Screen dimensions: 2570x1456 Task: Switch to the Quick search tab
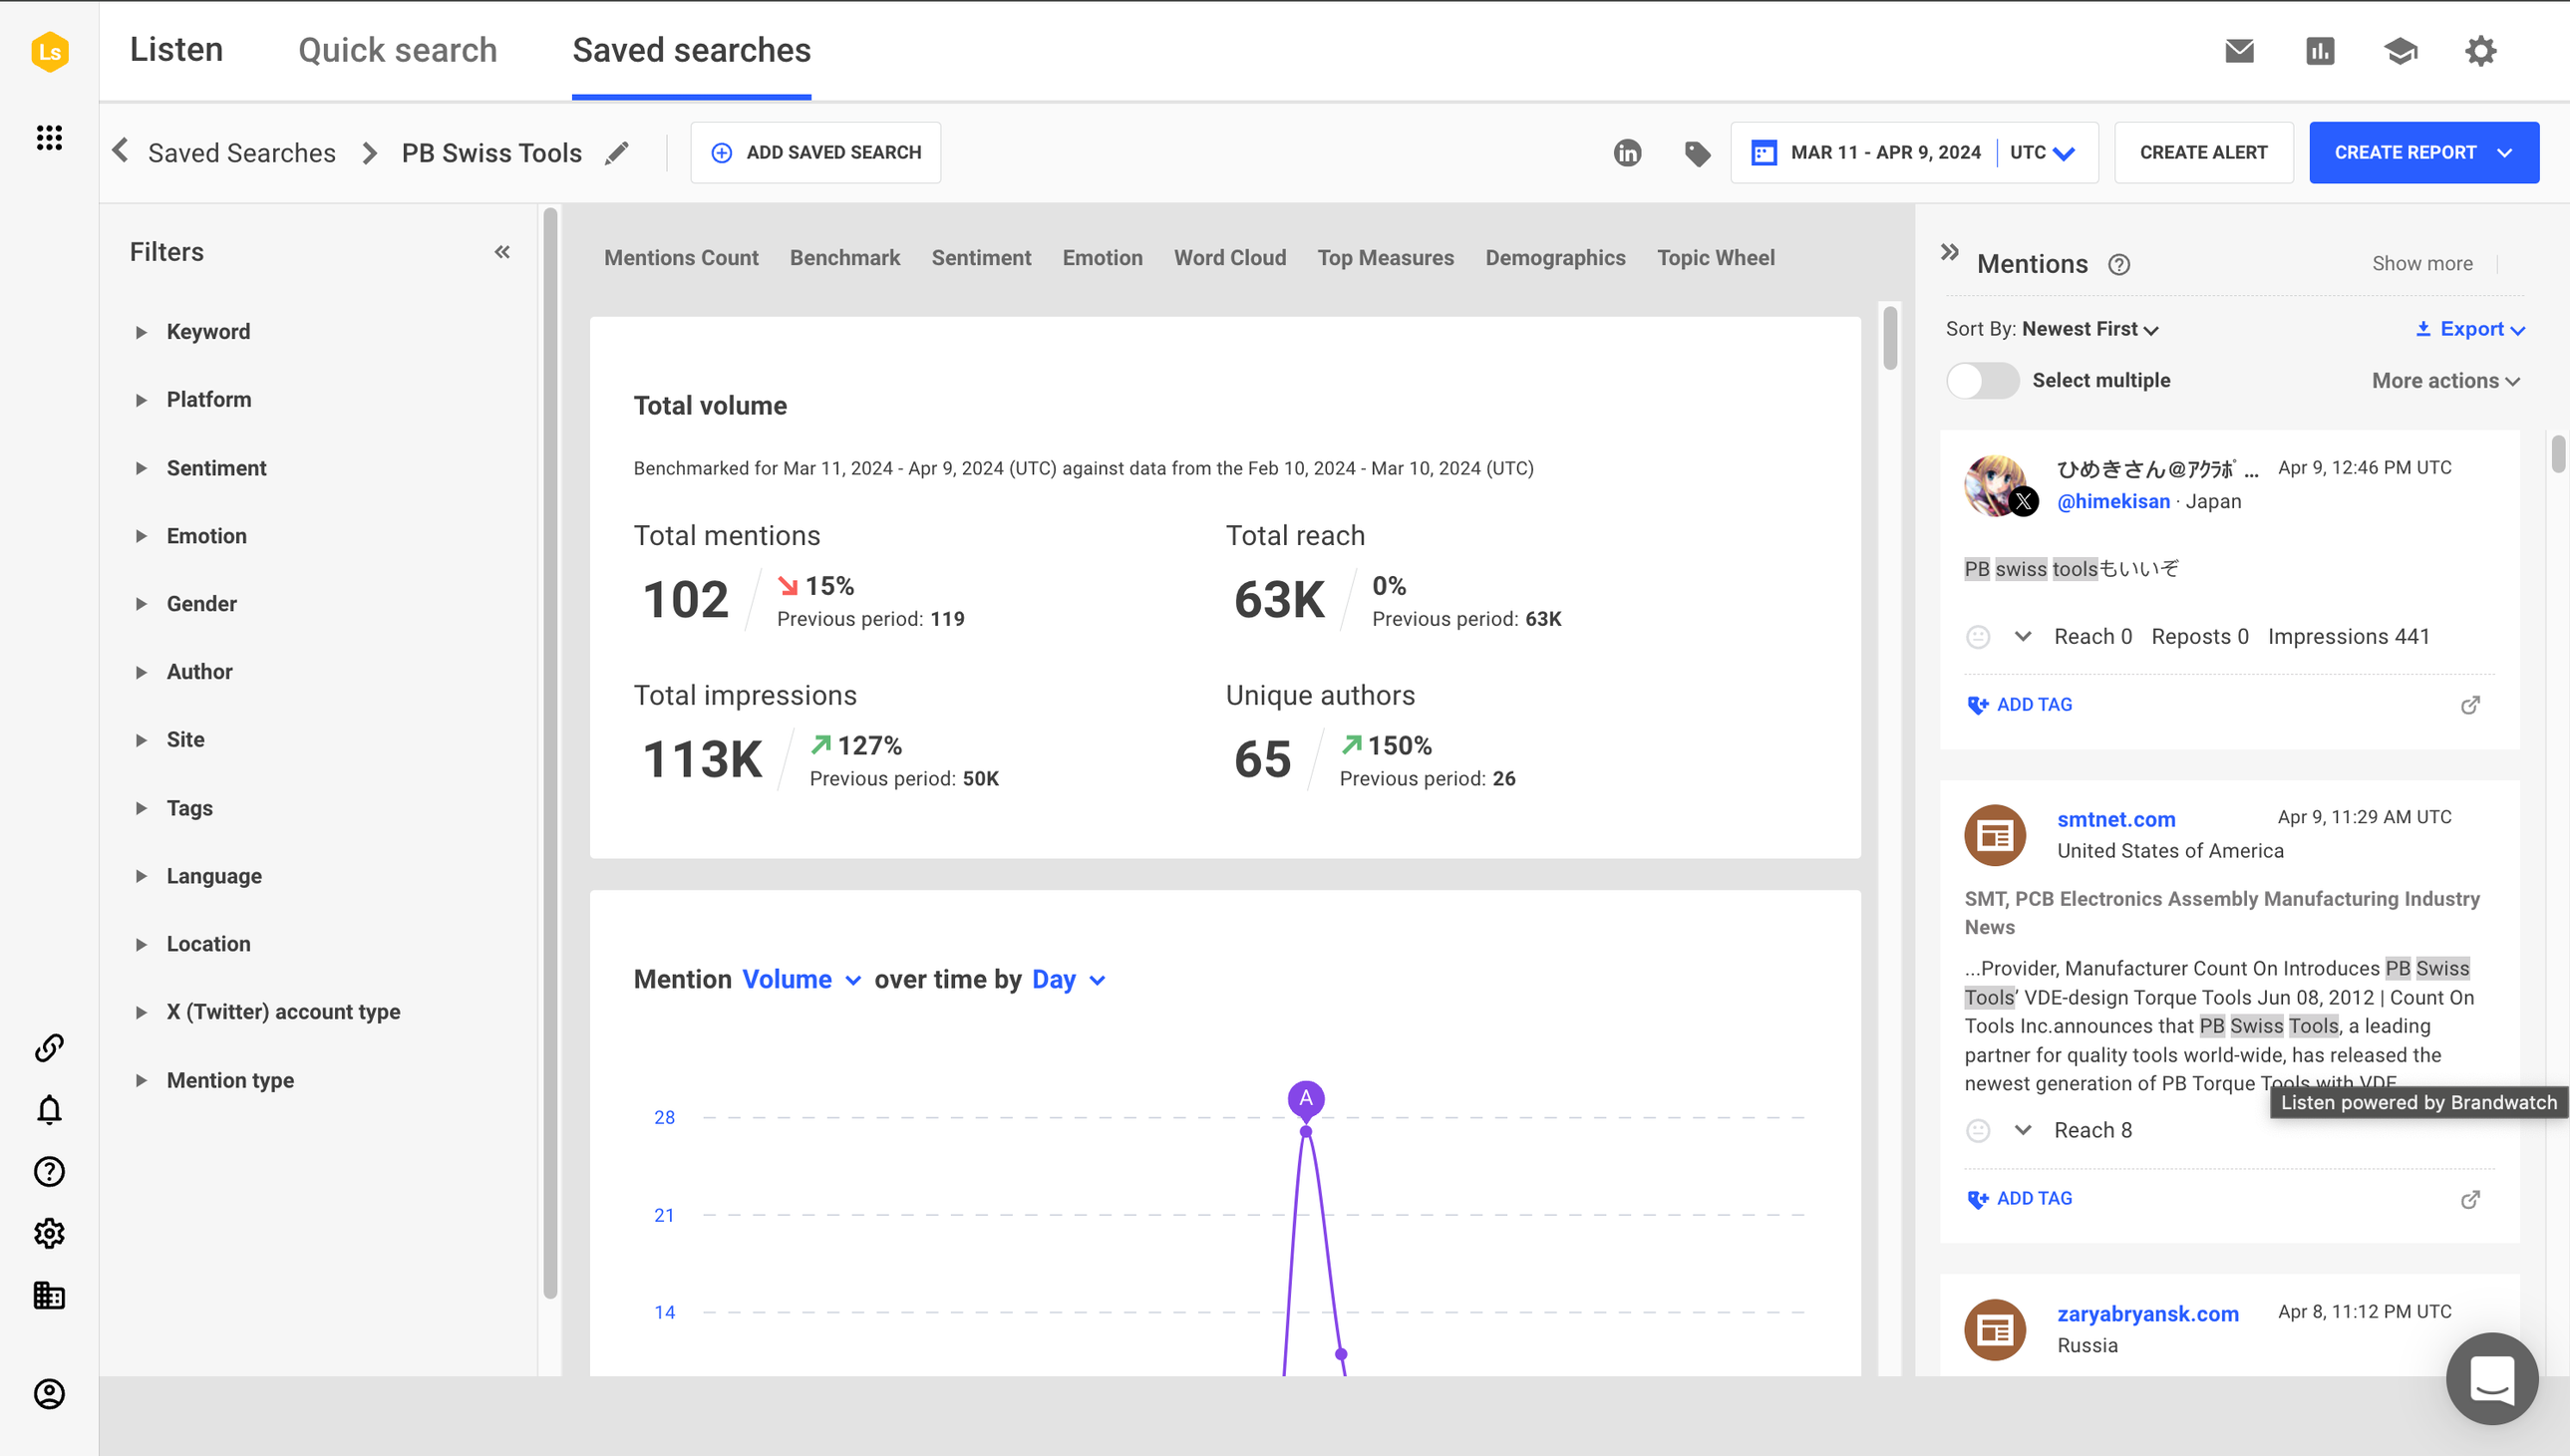point(397,50)
